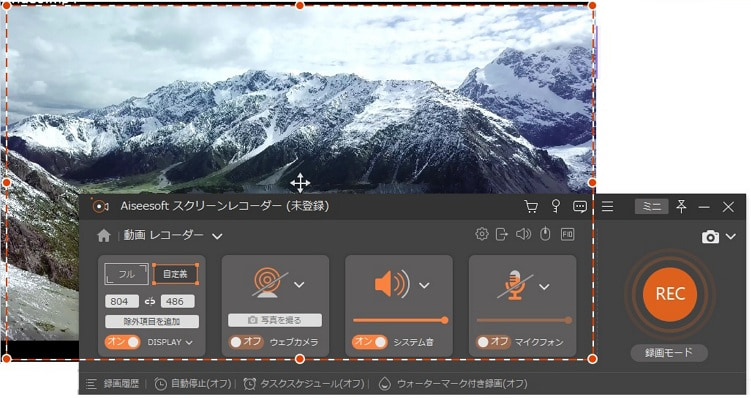This screenshot has width=751, height=398.
Task: Open the shopping cart purchase icon
Action: (531, 206)
